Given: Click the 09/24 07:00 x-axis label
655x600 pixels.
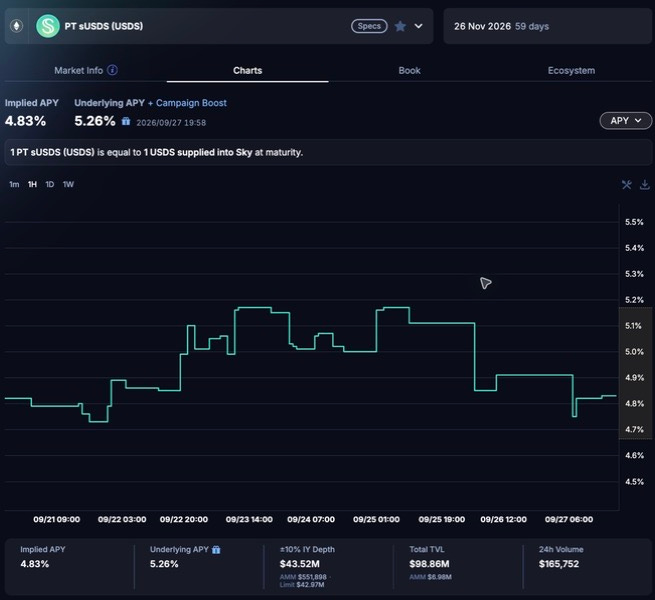Looking at the screenshot, I should point(311,519).
